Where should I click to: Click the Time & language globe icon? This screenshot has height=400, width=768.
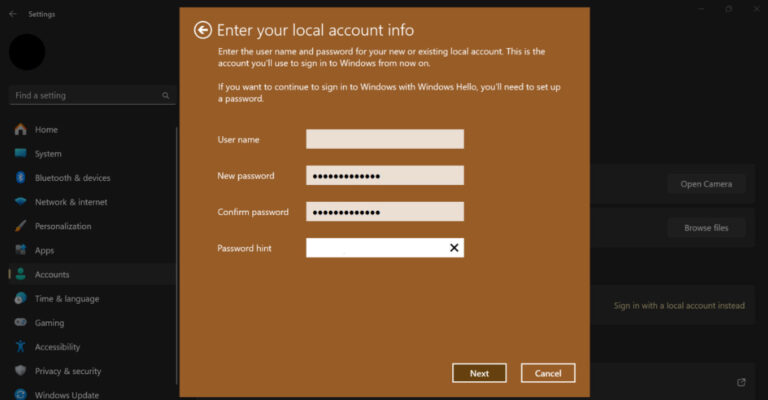21,298
